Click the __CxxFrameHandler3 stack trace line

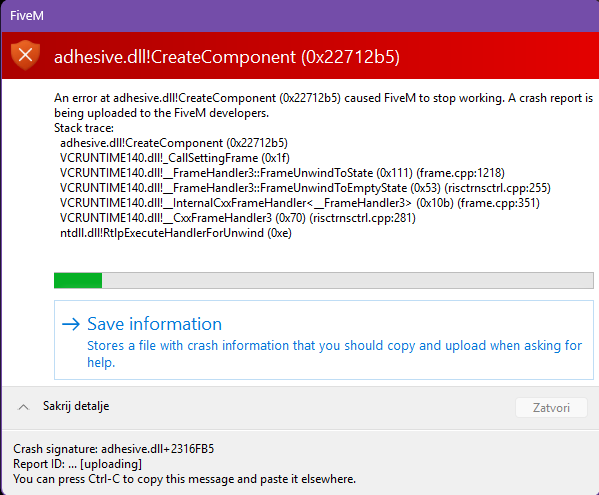pos(238,218)
